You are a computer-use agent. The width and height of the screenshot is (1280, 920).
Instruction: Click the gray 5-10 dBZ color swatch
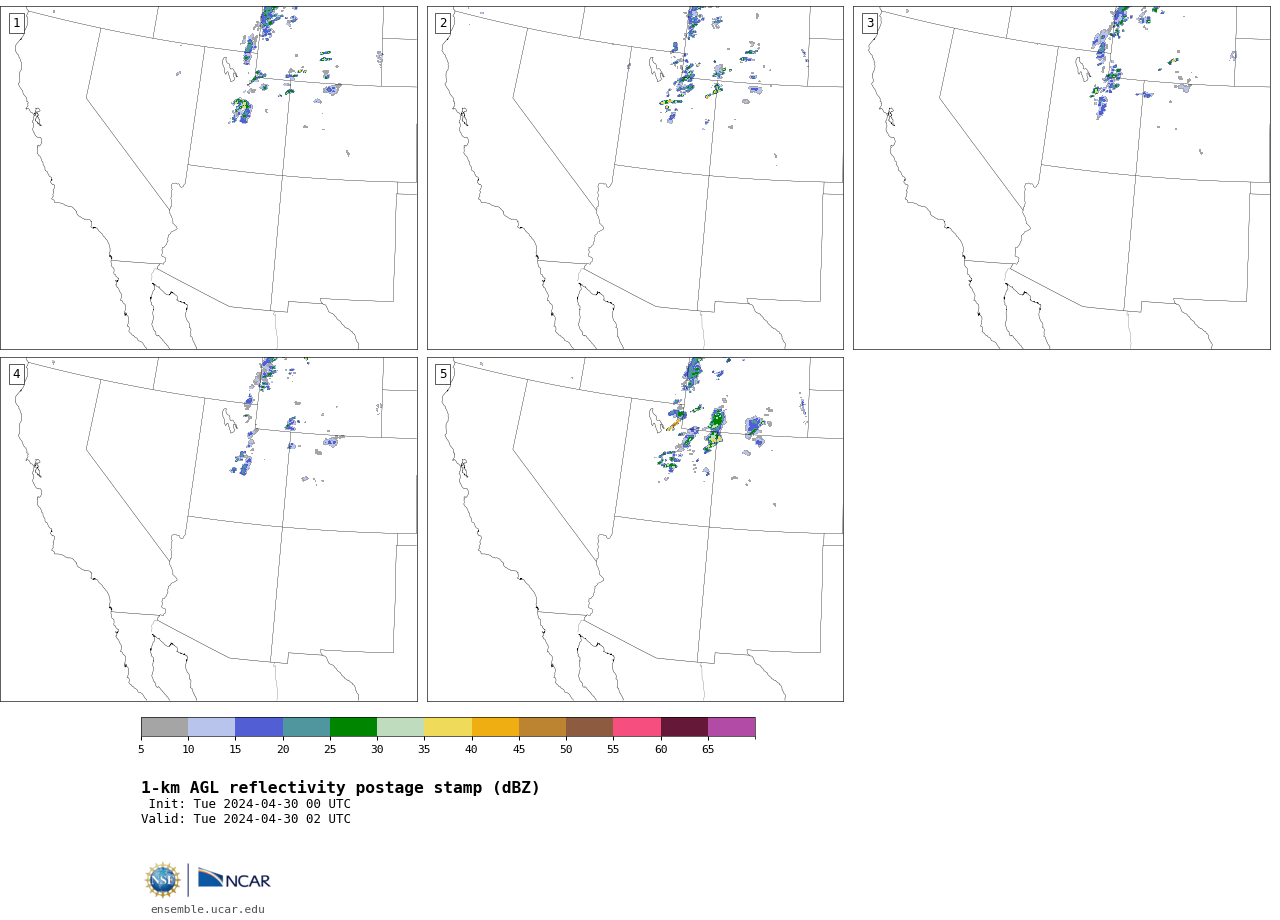pos(164,727)
